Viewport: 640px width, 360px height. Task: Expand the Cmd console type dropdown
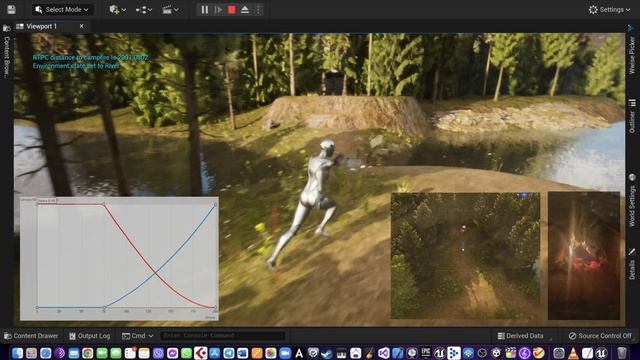click(138, 336)
